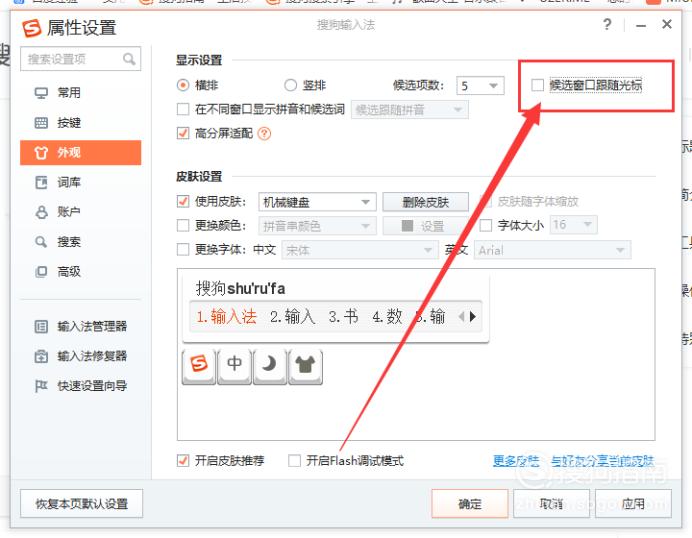Open the 更多皮肤 link
This screenshot has width=692, height=538.
point(516,461)
